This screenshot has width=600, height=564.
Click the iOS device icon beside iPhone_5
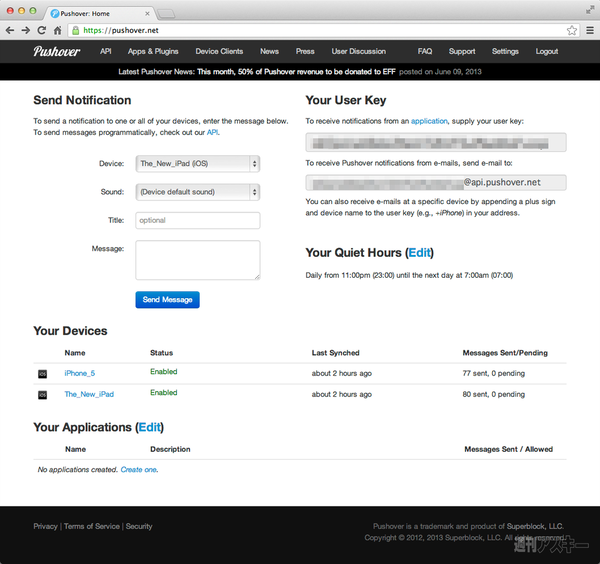pyautogui.click(x=42, y=374)
